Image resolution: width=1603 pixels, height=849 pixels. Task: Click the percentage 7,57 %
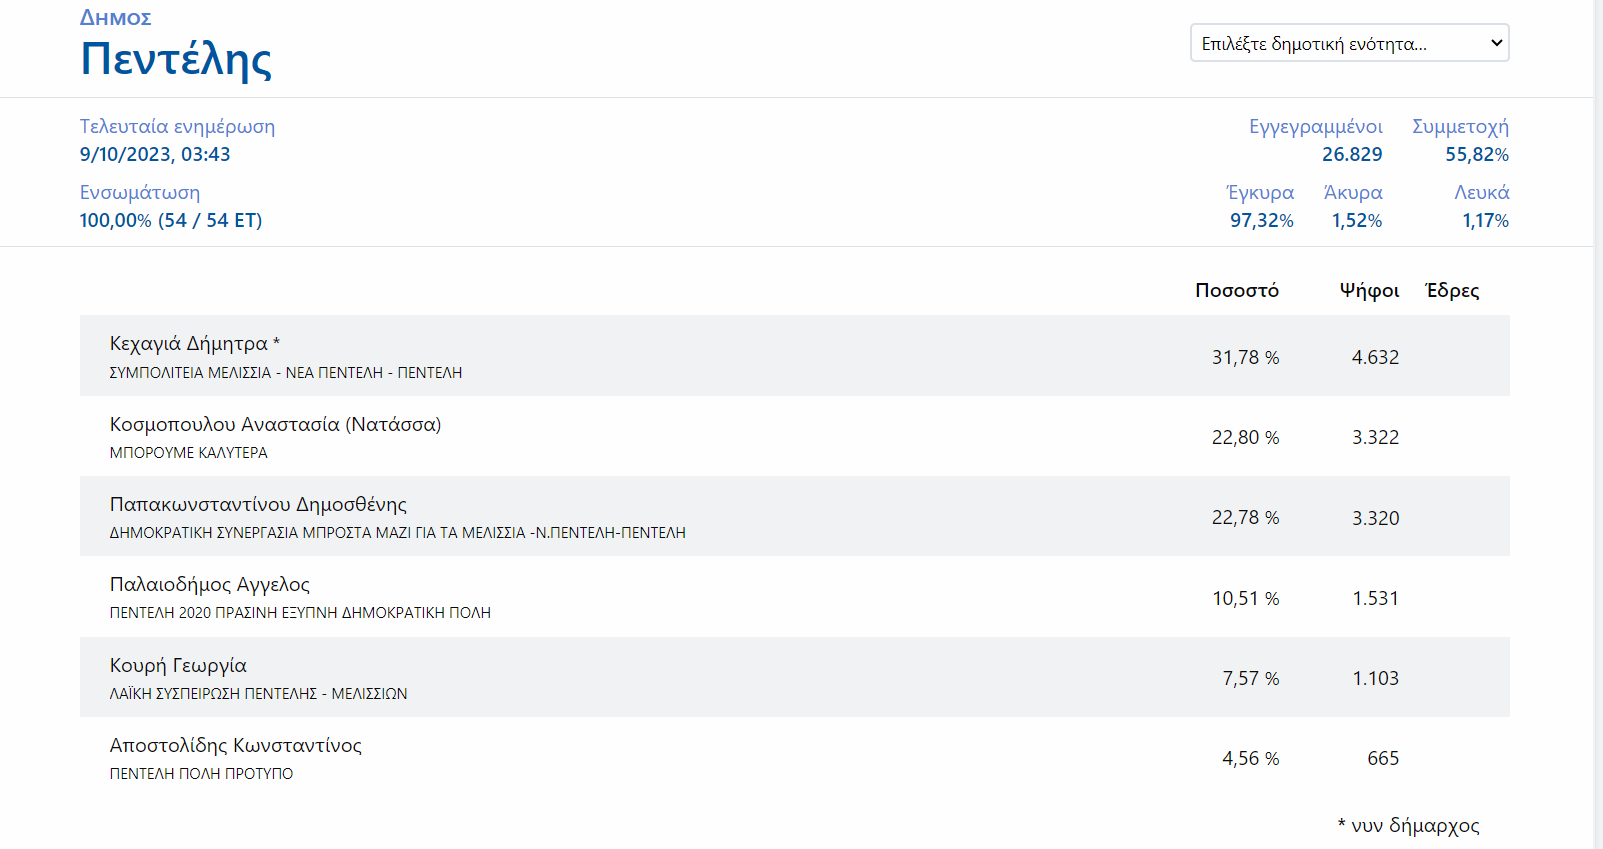1251,679
